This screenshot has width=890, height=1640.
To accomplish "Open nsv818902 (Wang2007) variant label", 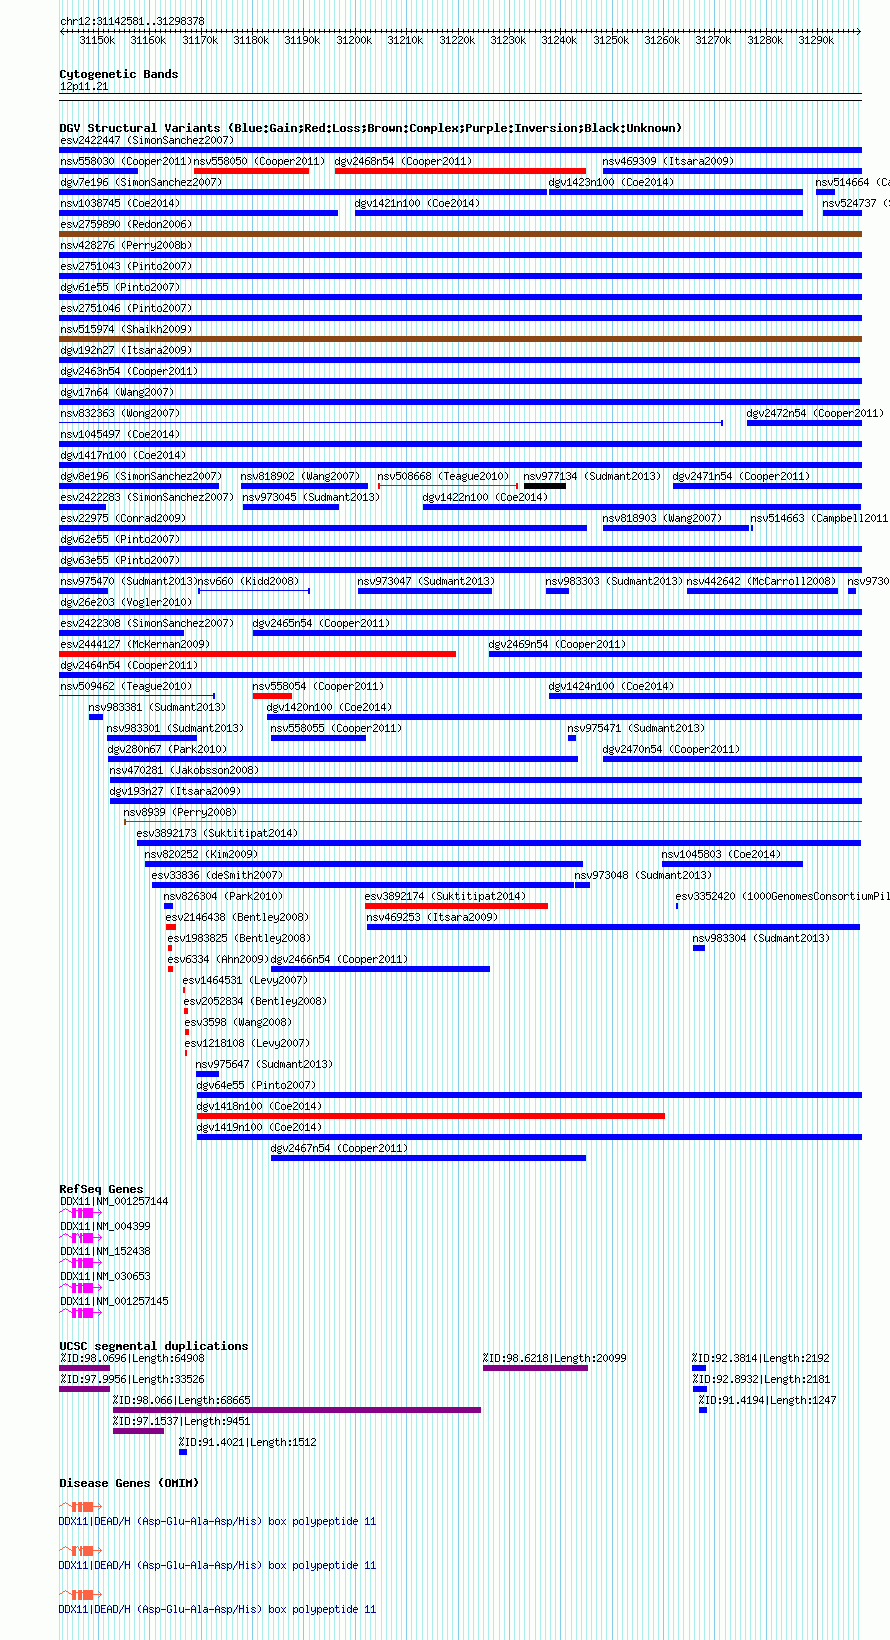I will coord(300,476).
